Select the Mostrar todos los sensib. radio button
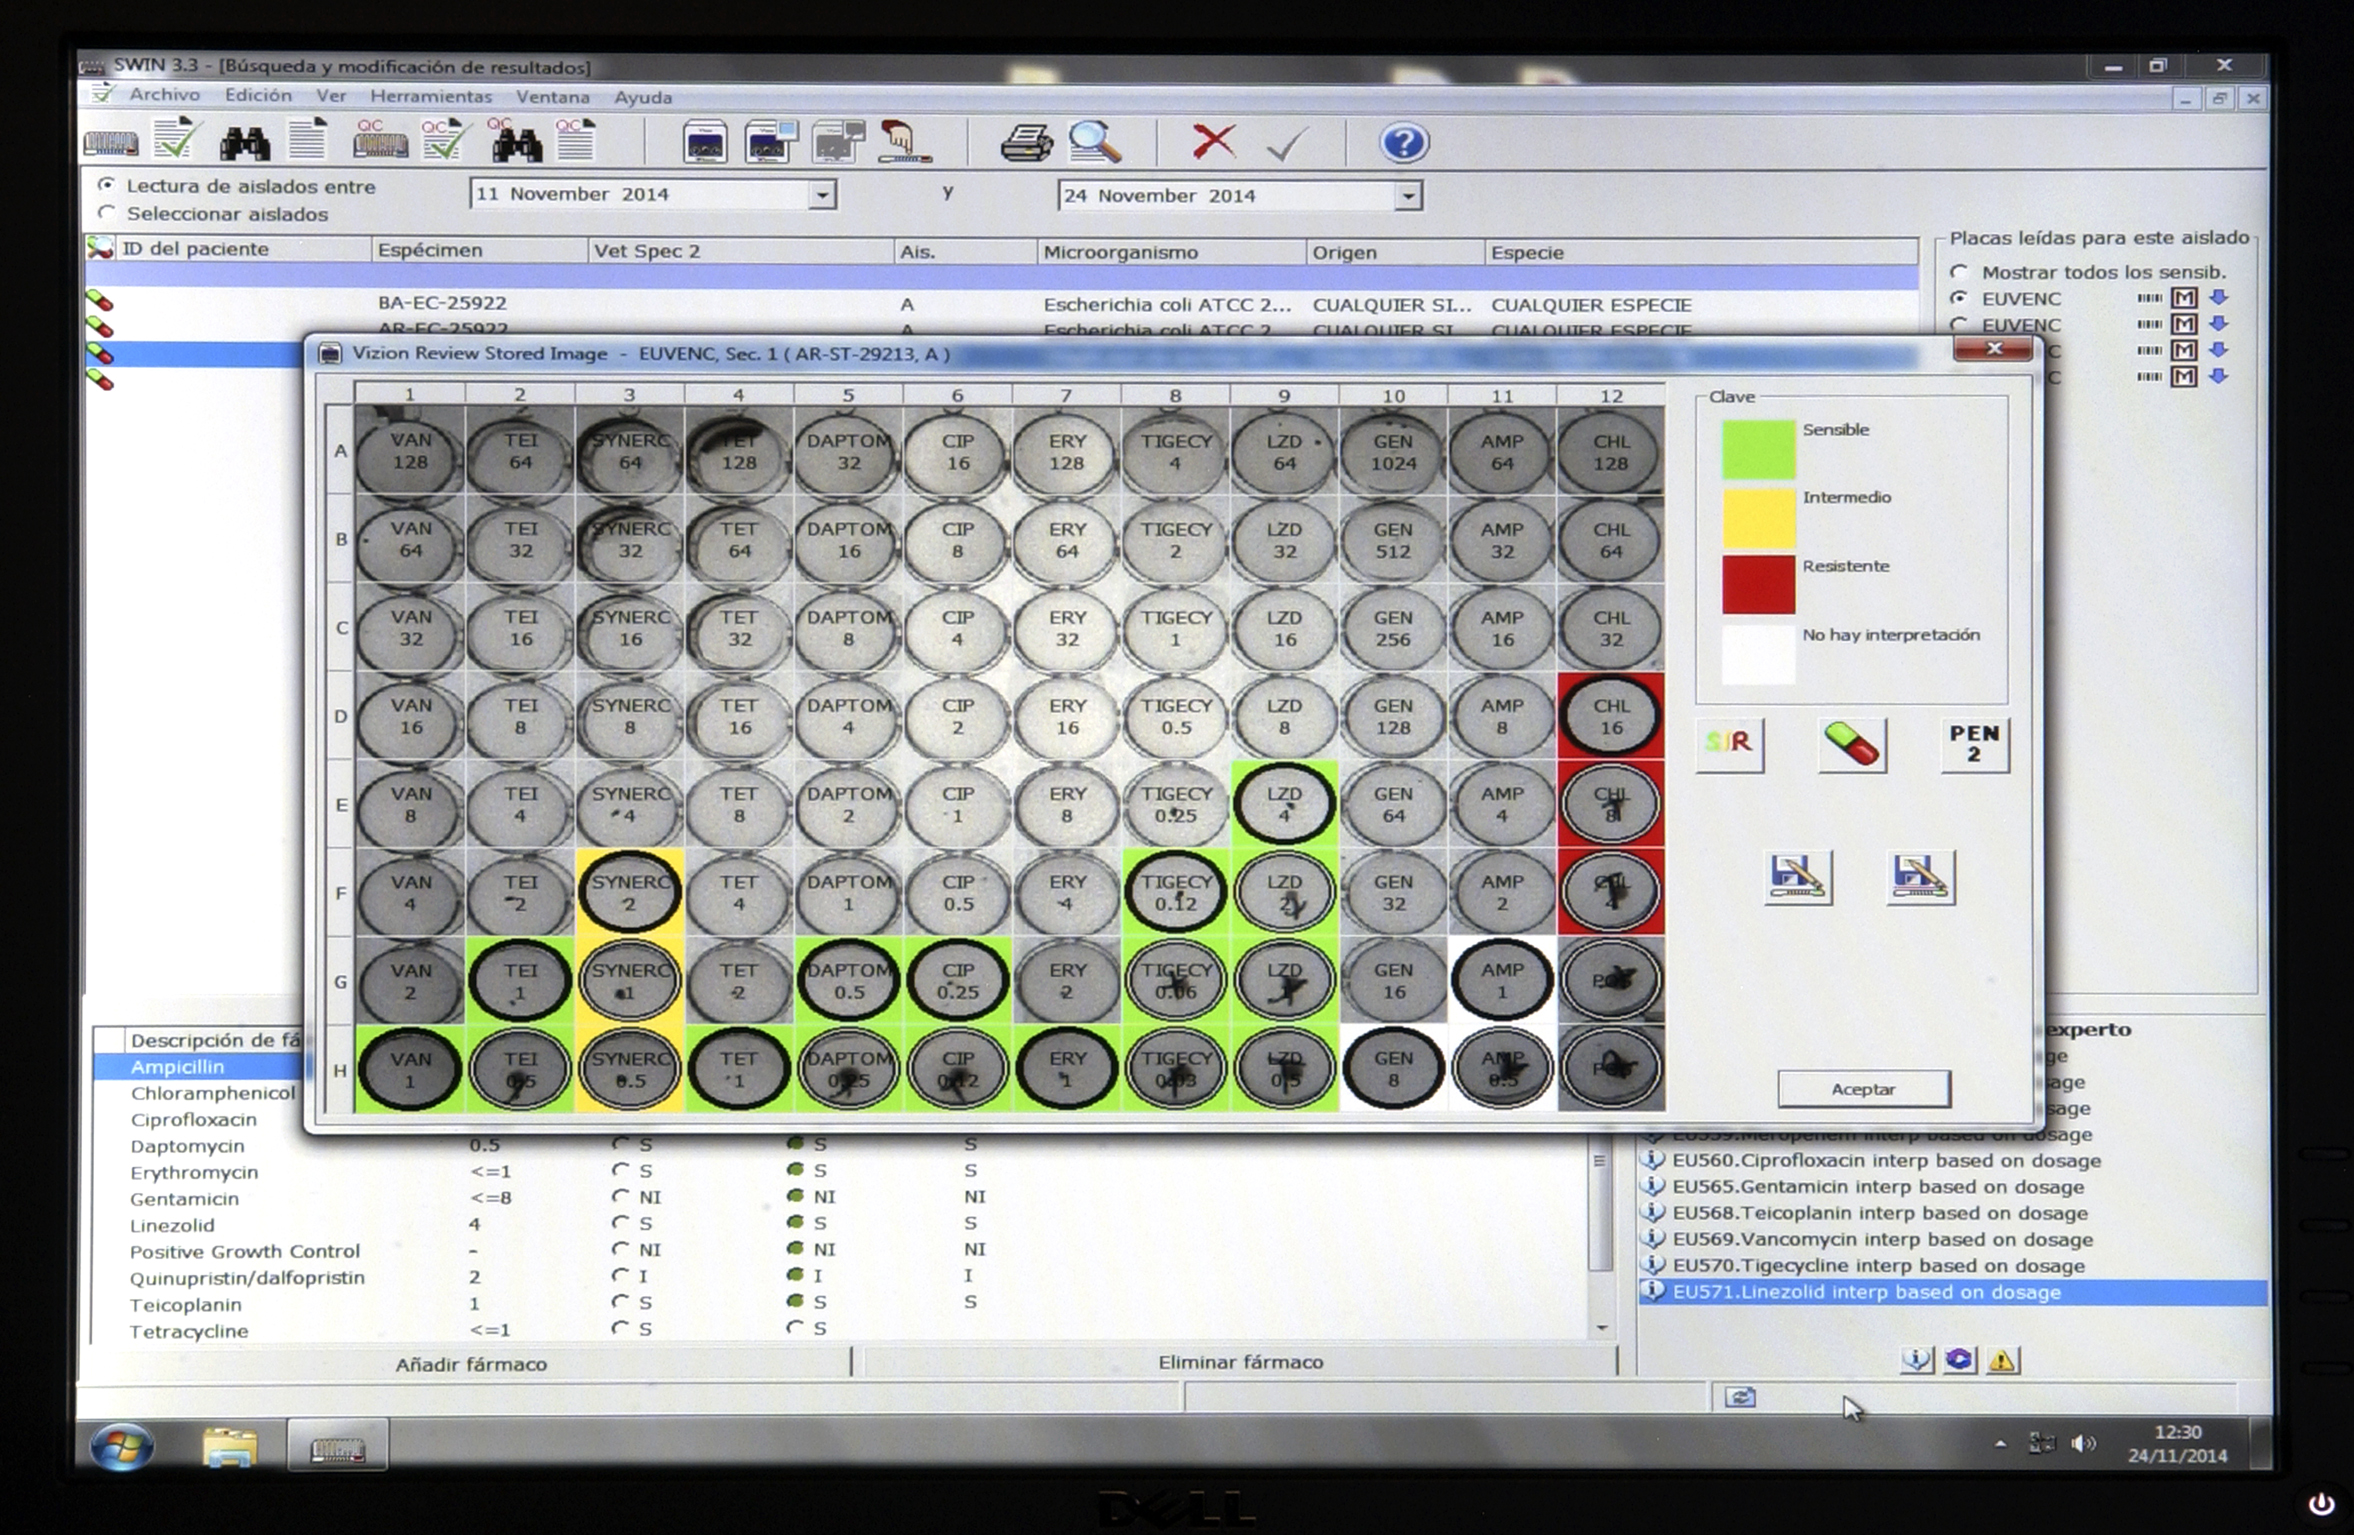Viewport: 2354px width, 1535px height. [1958, 271]
